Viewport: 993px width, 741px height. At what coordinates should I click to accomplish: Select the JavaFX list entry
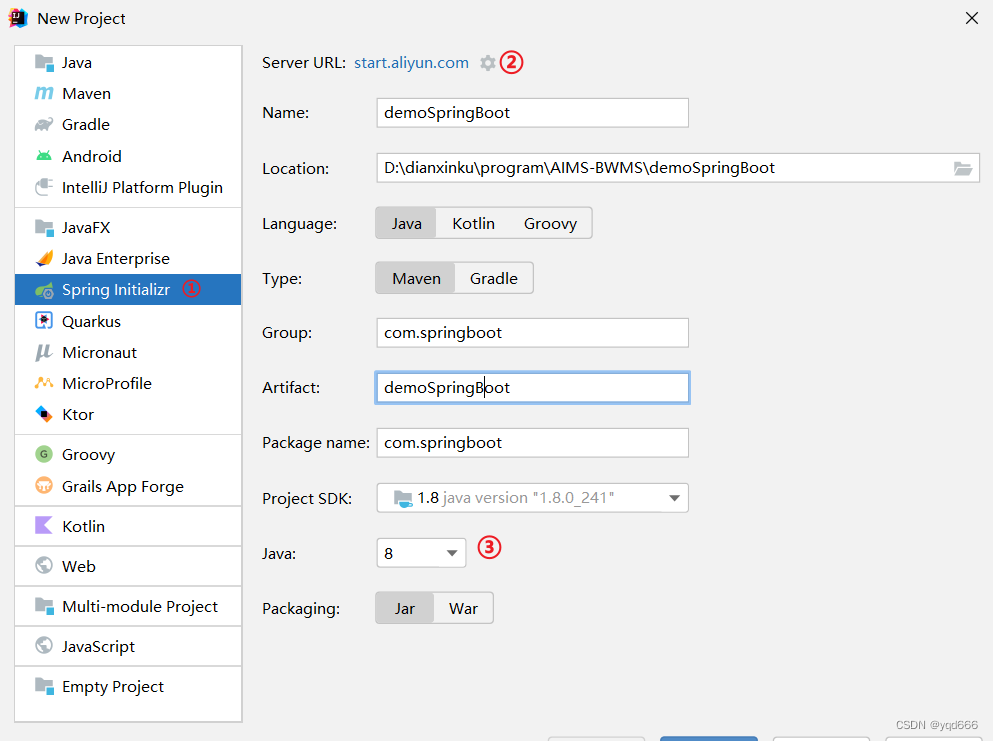[x=128, y=227]
